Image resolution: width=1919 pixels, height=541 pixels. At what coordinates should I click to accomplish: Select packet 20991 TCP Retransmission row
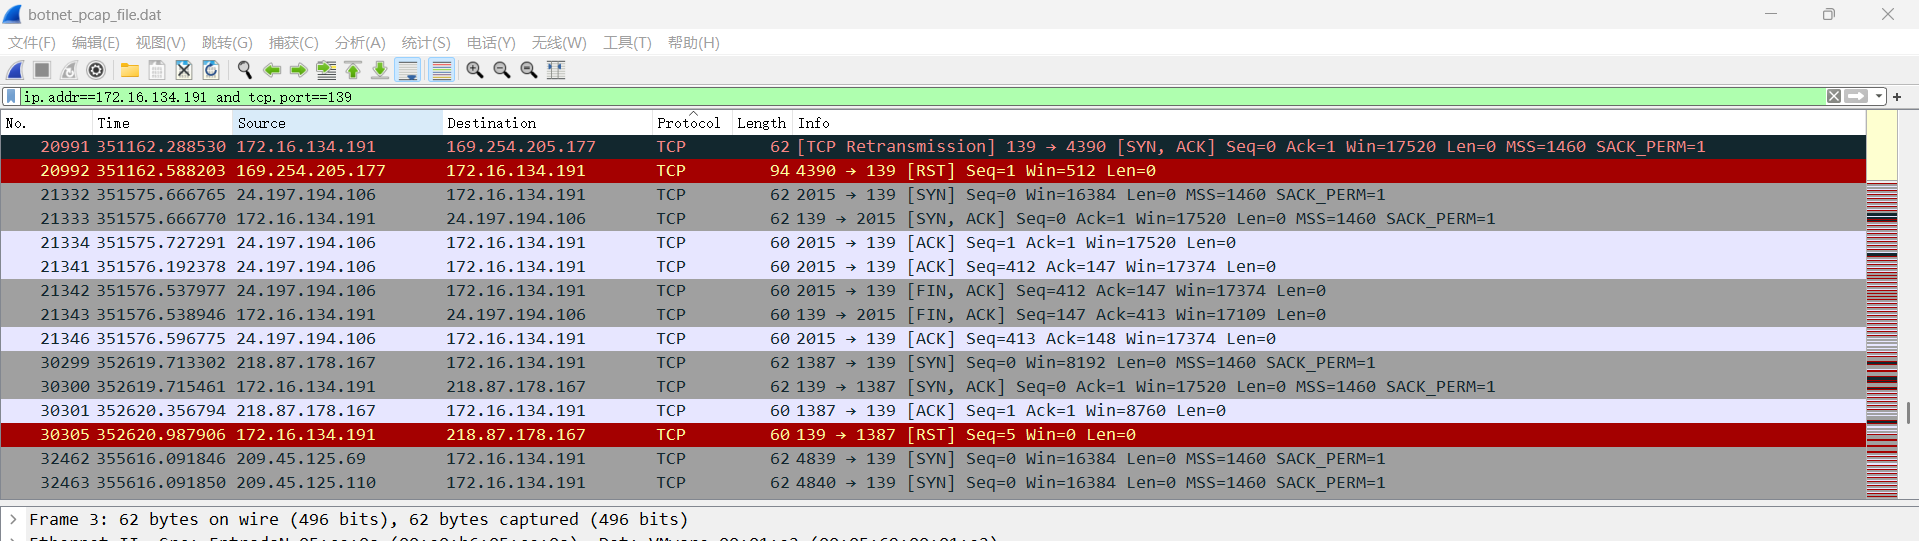(x=933, y=147)
